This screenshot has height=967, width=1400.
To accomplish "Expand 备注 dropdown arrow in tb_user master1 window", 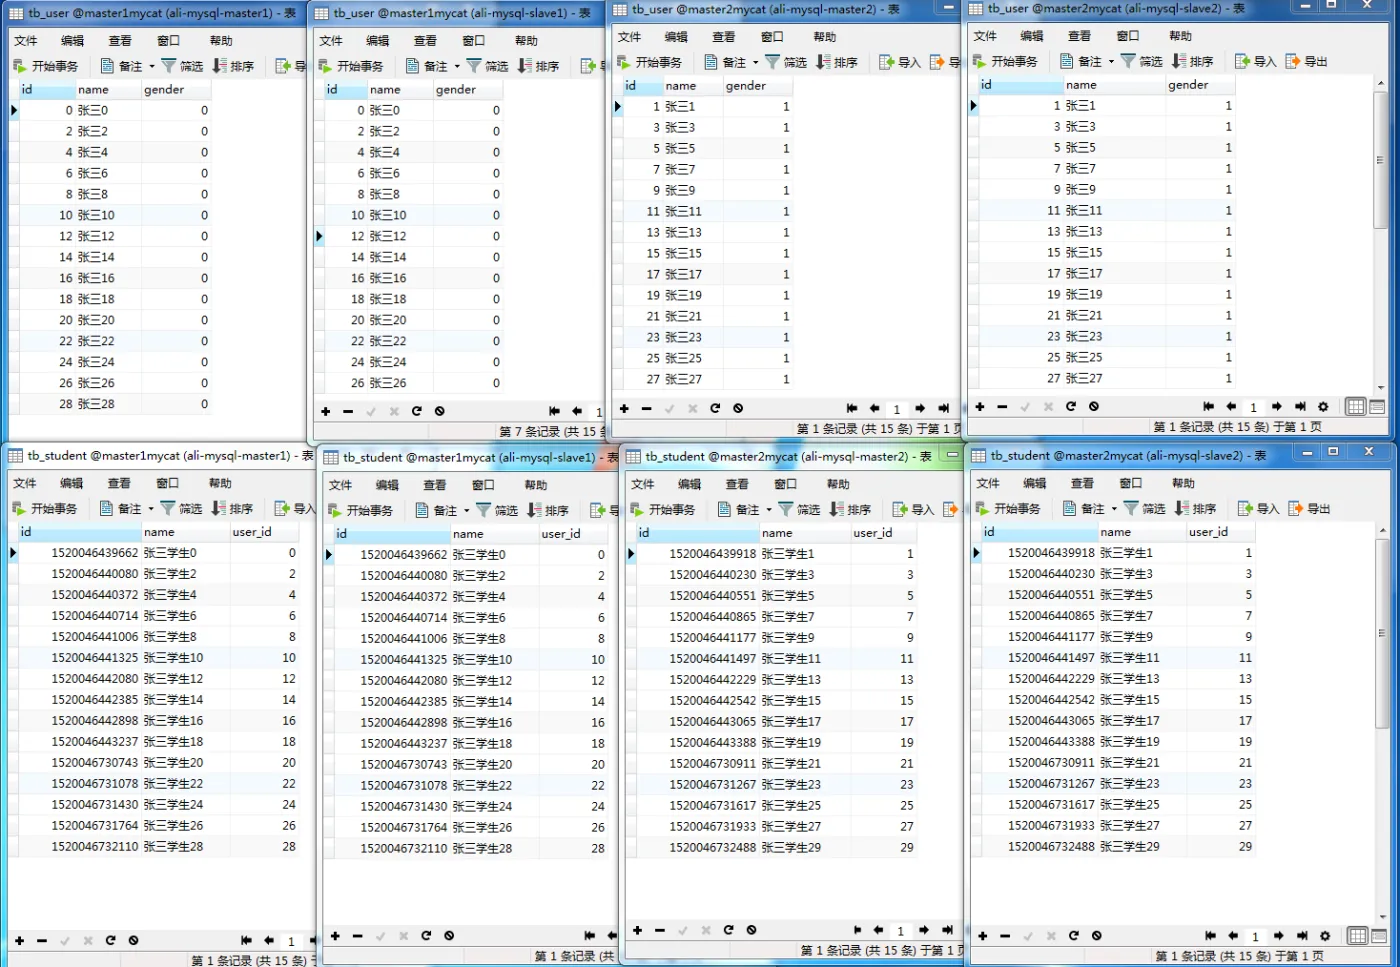I will coord(152,66).
